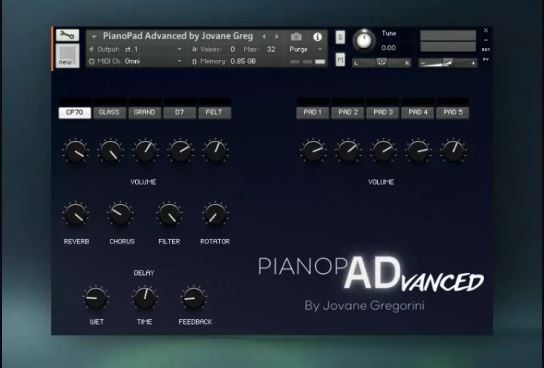Click the REVERB knob
This screenshot has width=544, height=368.
[x=76, y=214]
